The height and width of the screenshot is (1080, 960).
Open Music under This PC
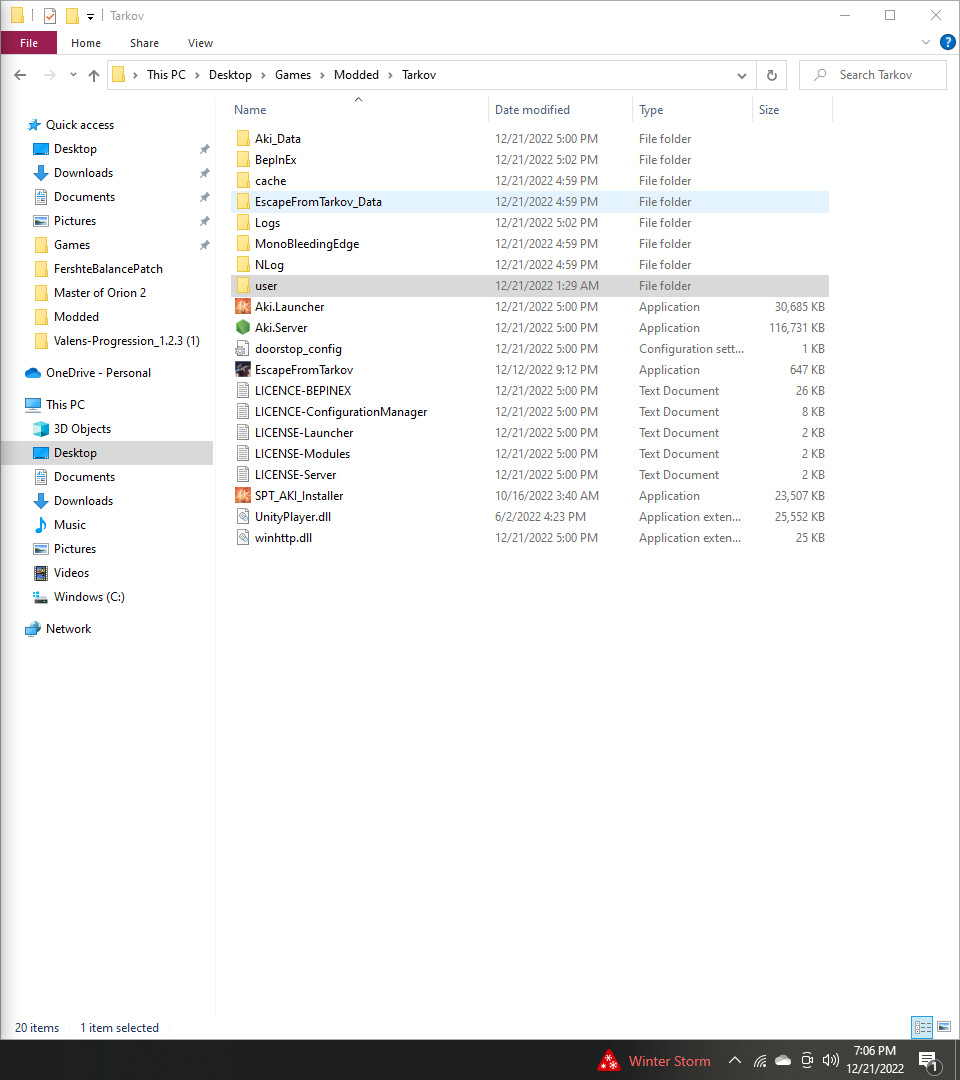70,525
